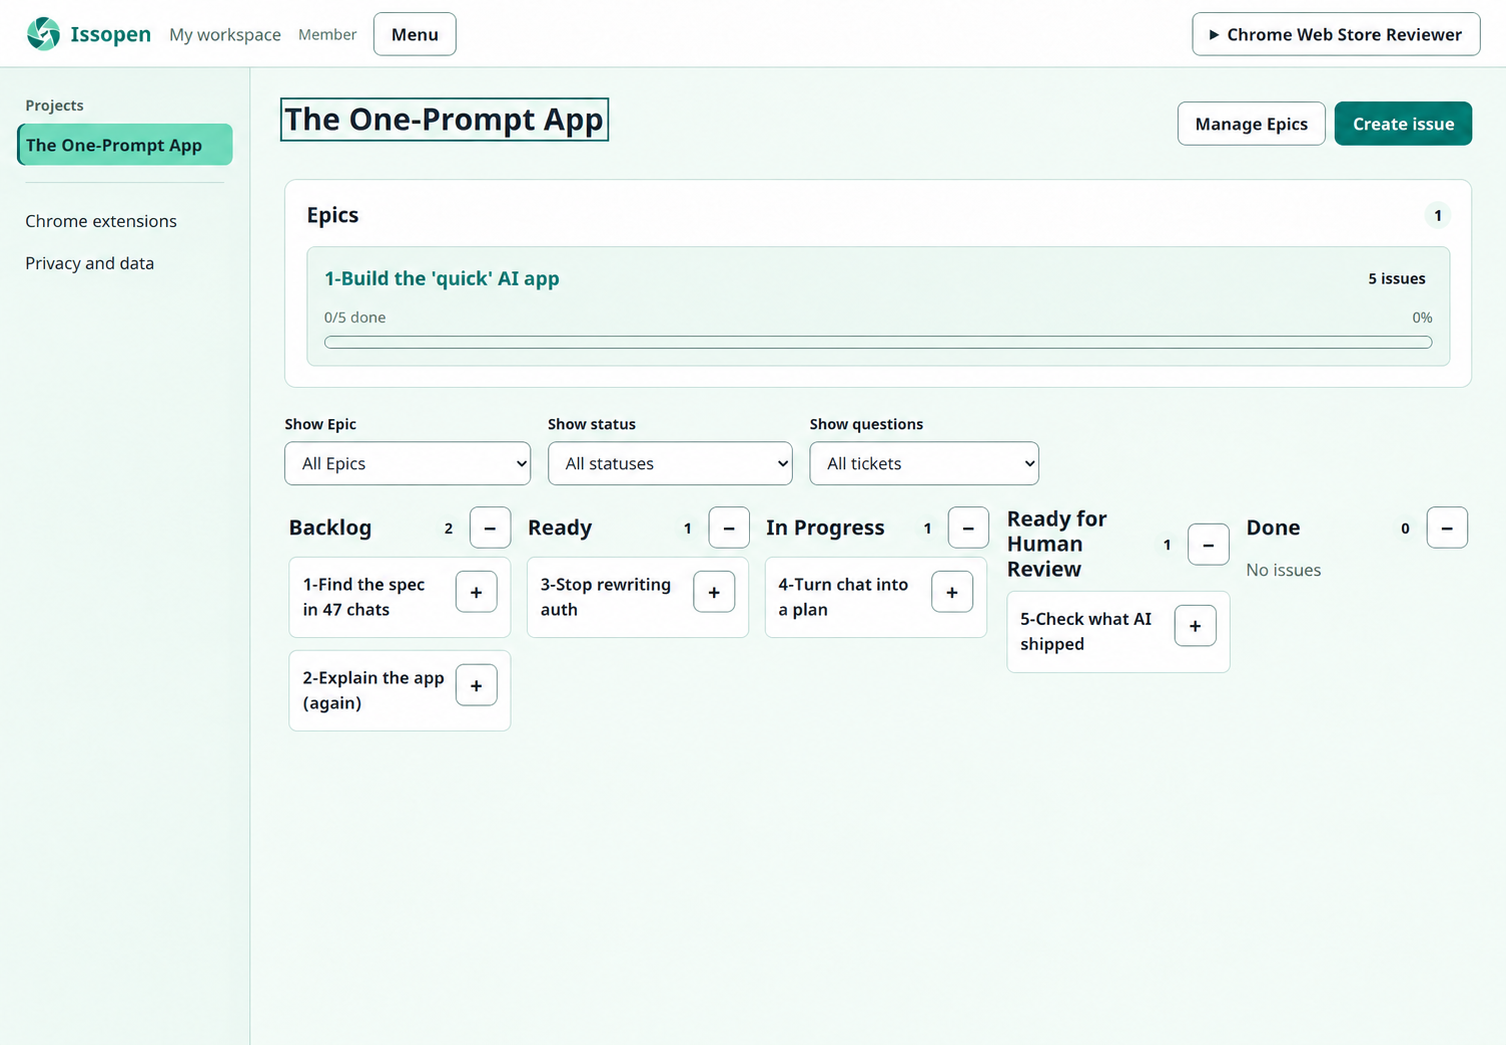
Task: Open issue '5-Check what AI shipped'
Action: (x=1086, y=631)
